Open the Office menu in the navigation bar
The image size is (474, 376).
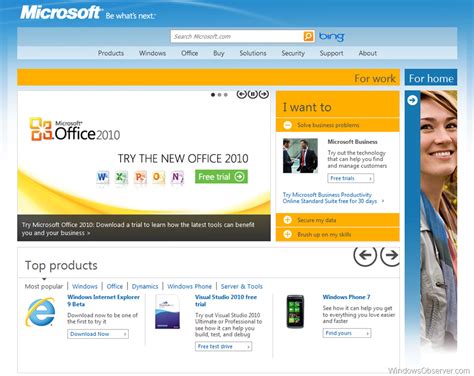[190, 53]
